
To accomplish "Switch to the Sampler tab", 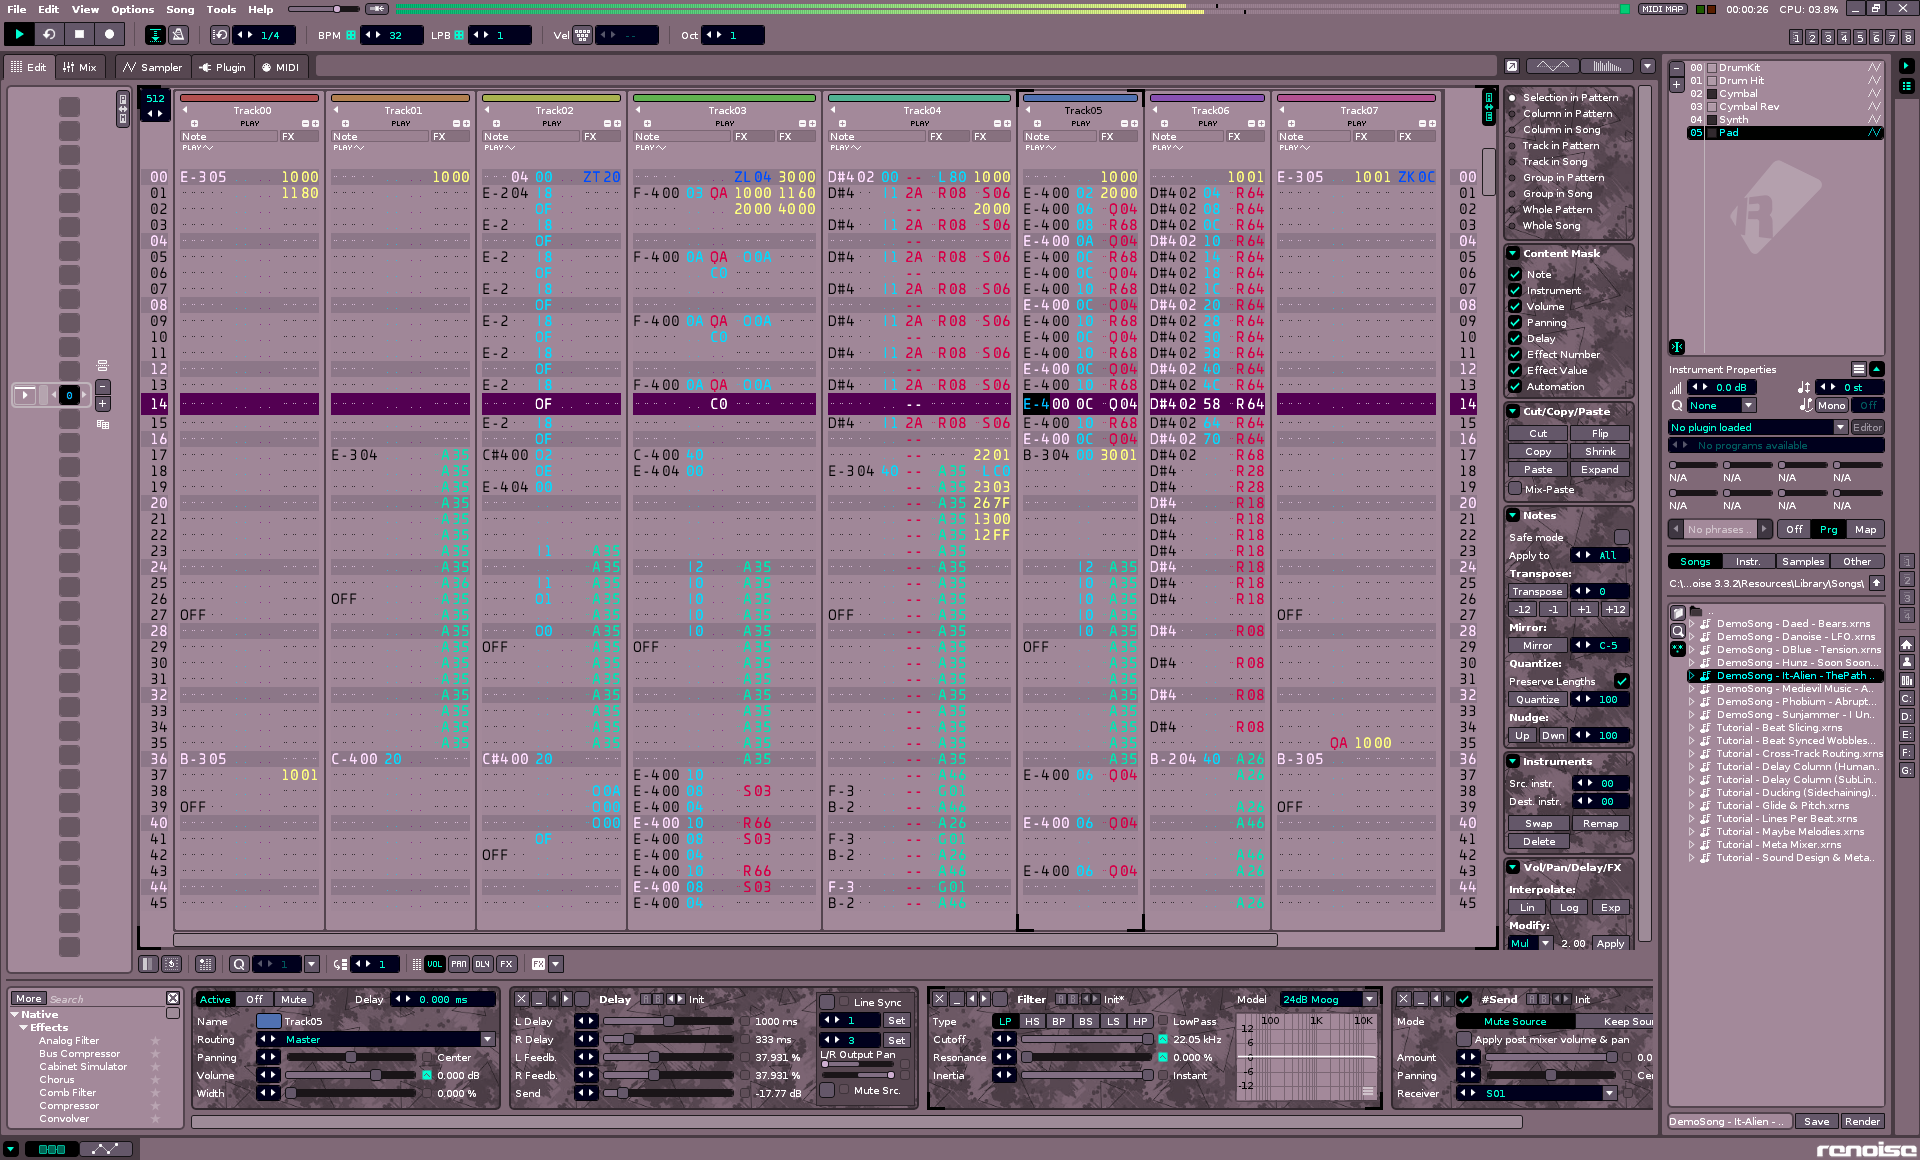I will click(x=152, y=67).
